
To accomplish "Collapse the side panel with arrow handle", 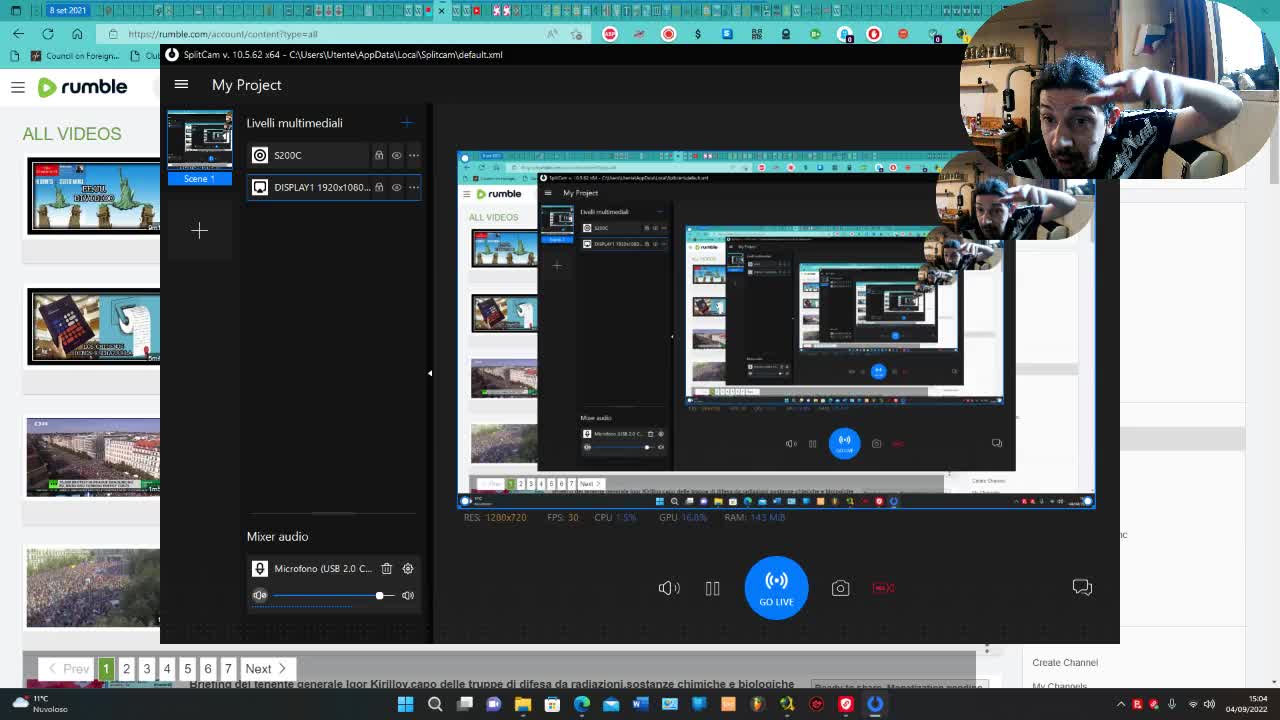I will (x=430, y=373).
